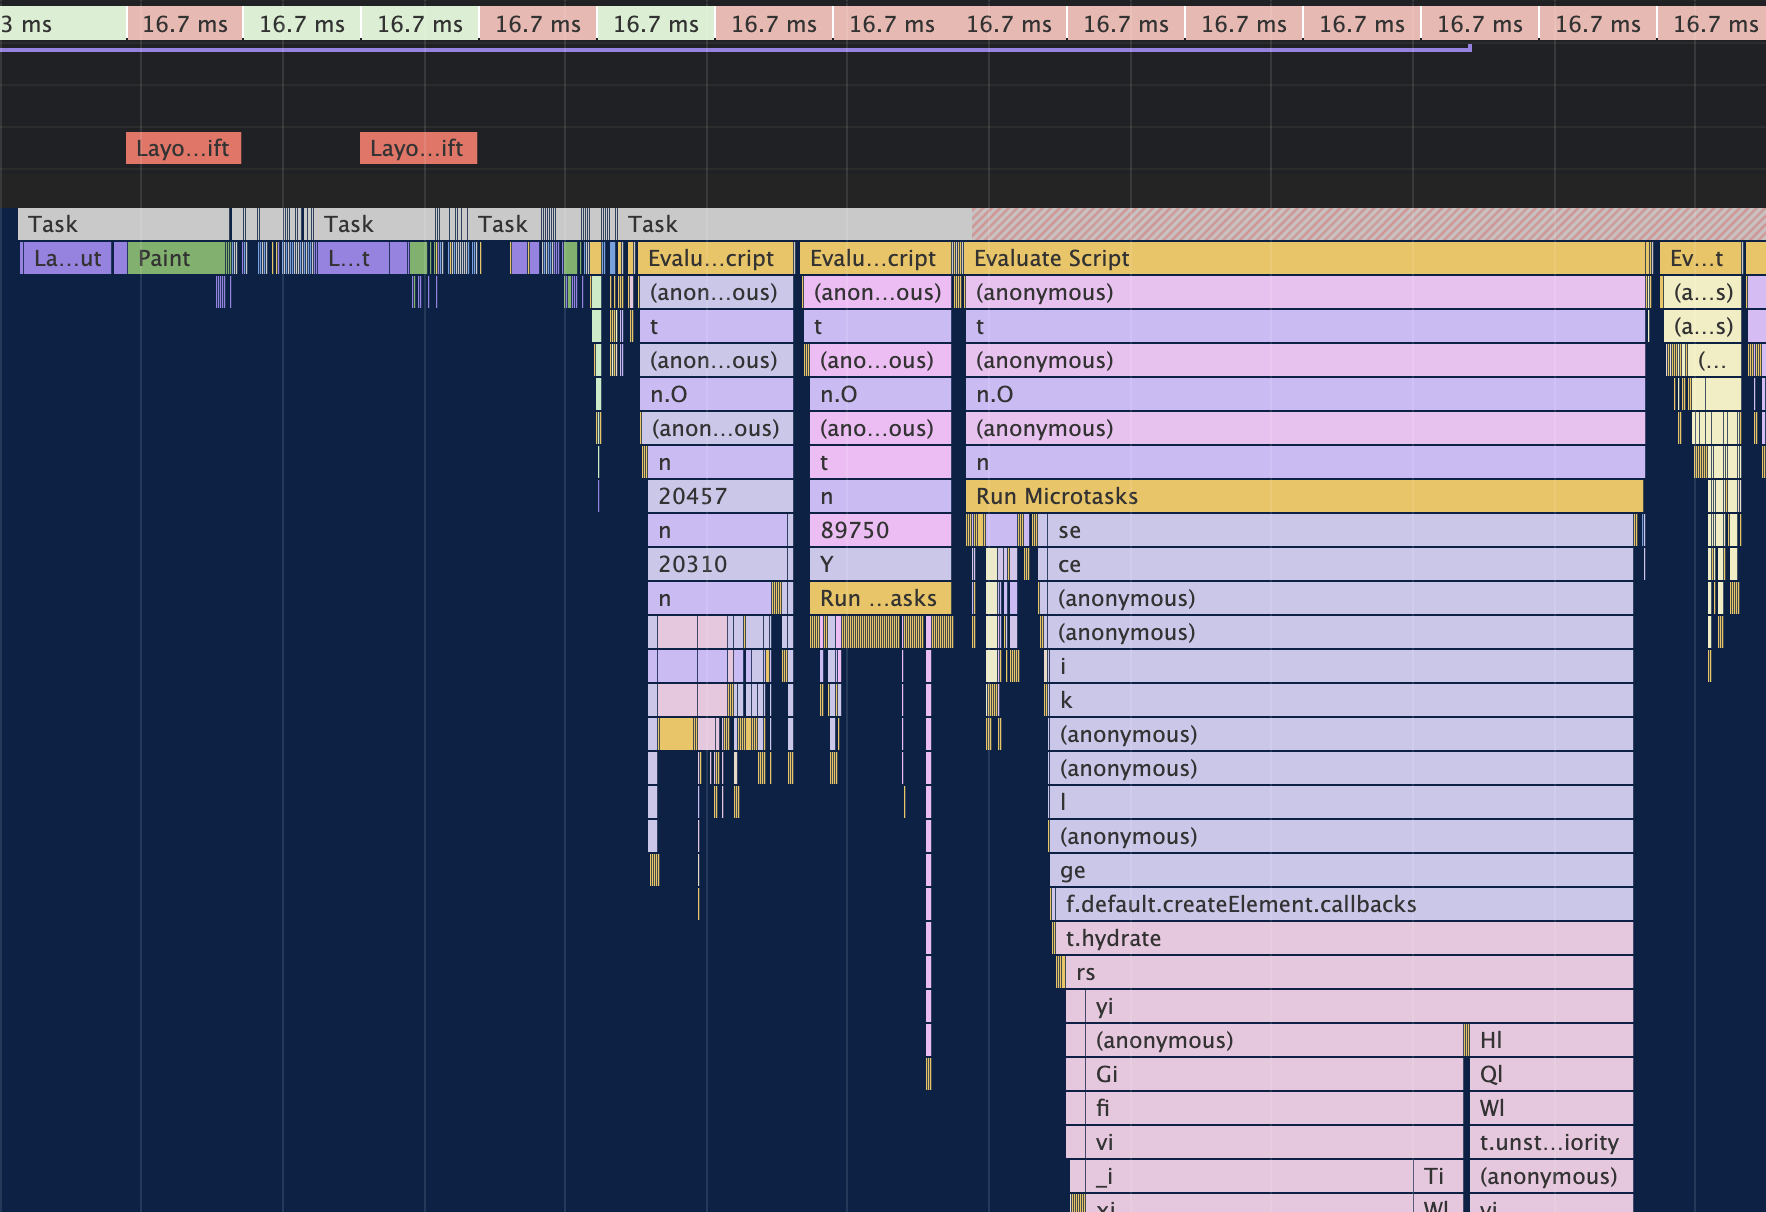This screenshot has width=1766, height=1212.
Task: Select the 3 ms frame in the frames row
Action: click(x=63, y=23)
